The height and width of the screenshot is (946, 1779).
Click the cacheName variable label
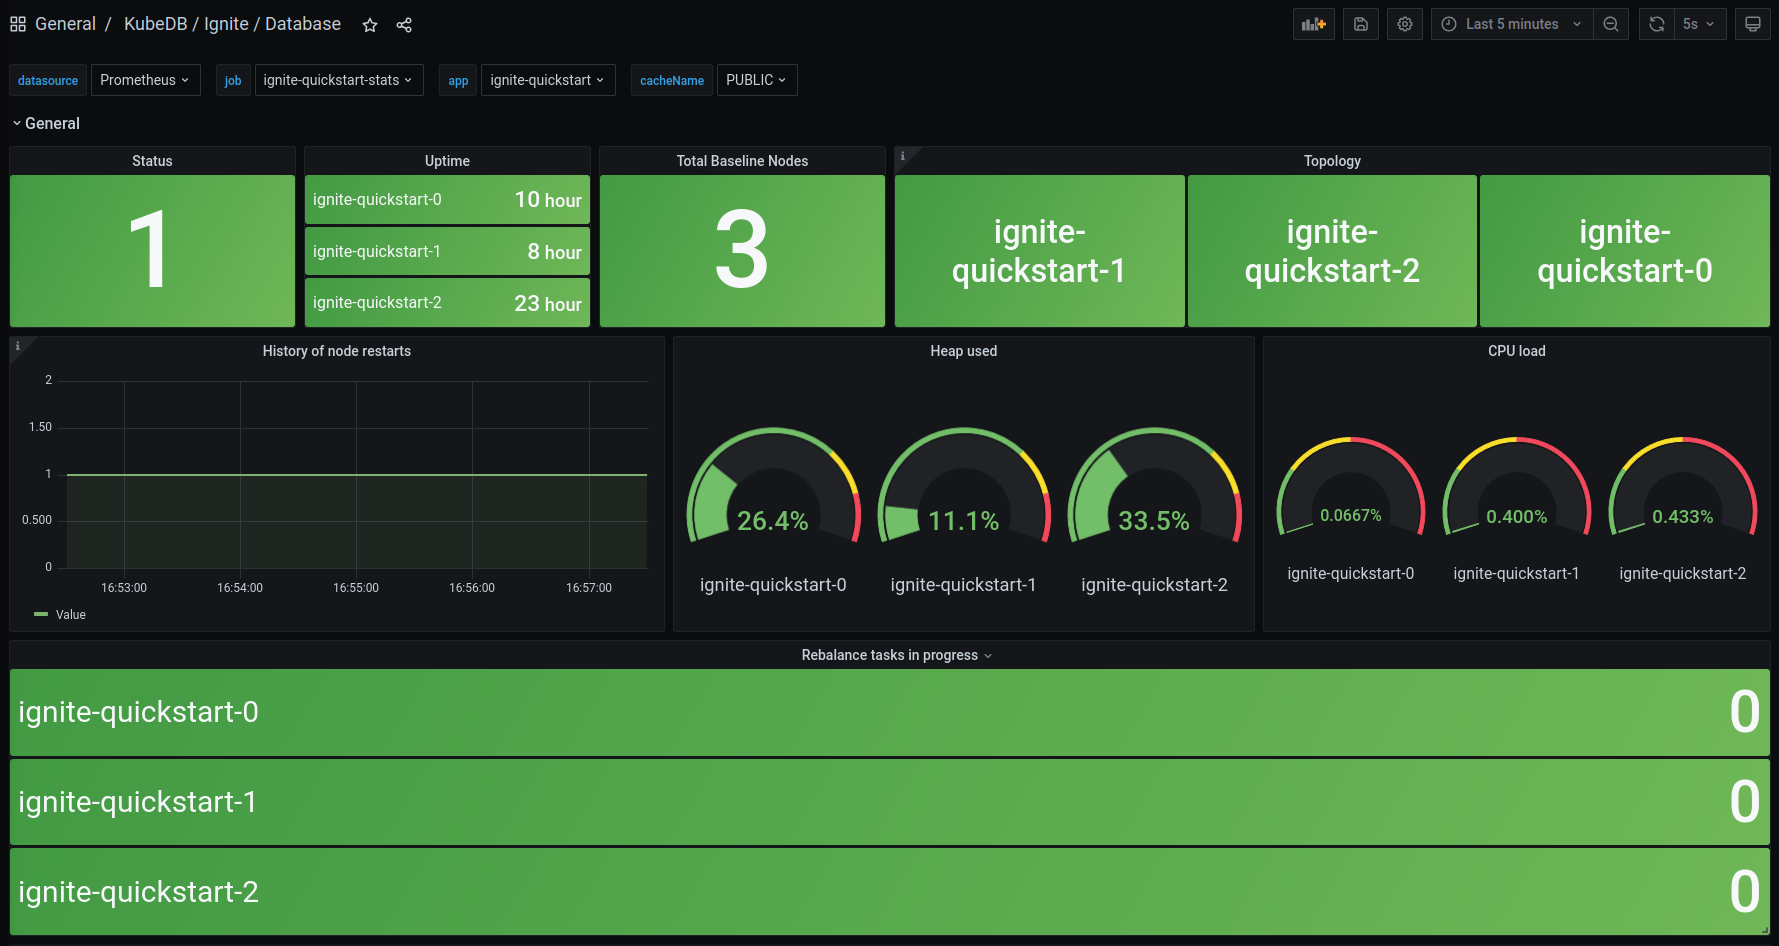[672, 80]
